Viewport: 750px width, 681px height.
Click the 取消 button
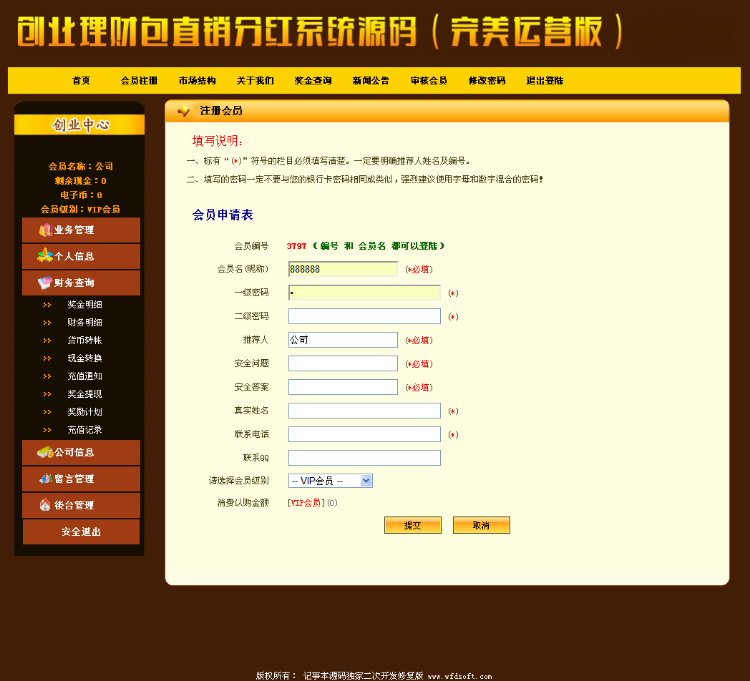pyautogui.click(x=481, y=525)
